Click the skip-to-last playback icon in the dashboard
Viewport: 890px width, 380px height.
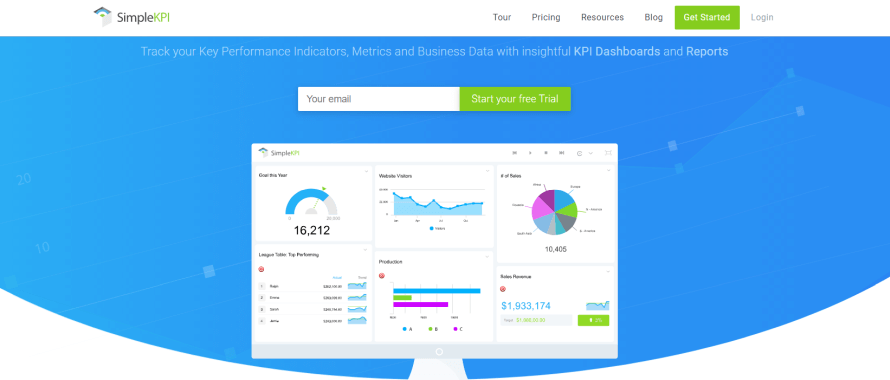click(561, 153)
